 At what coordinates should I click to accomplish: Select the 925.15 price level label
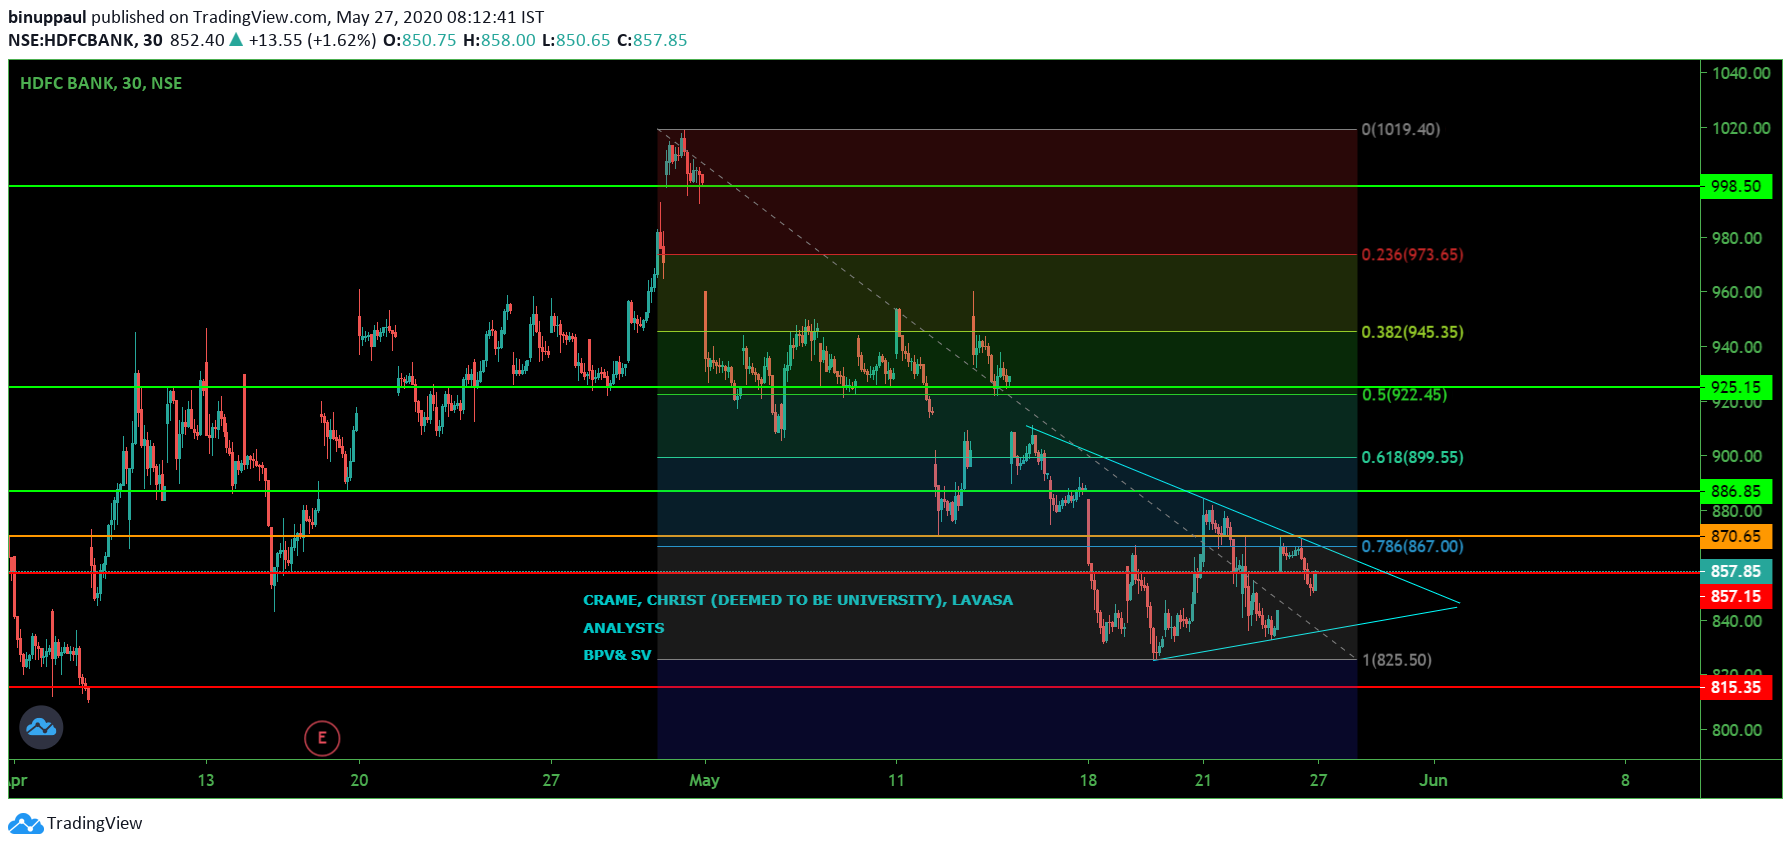click(x=1736, y=387)
